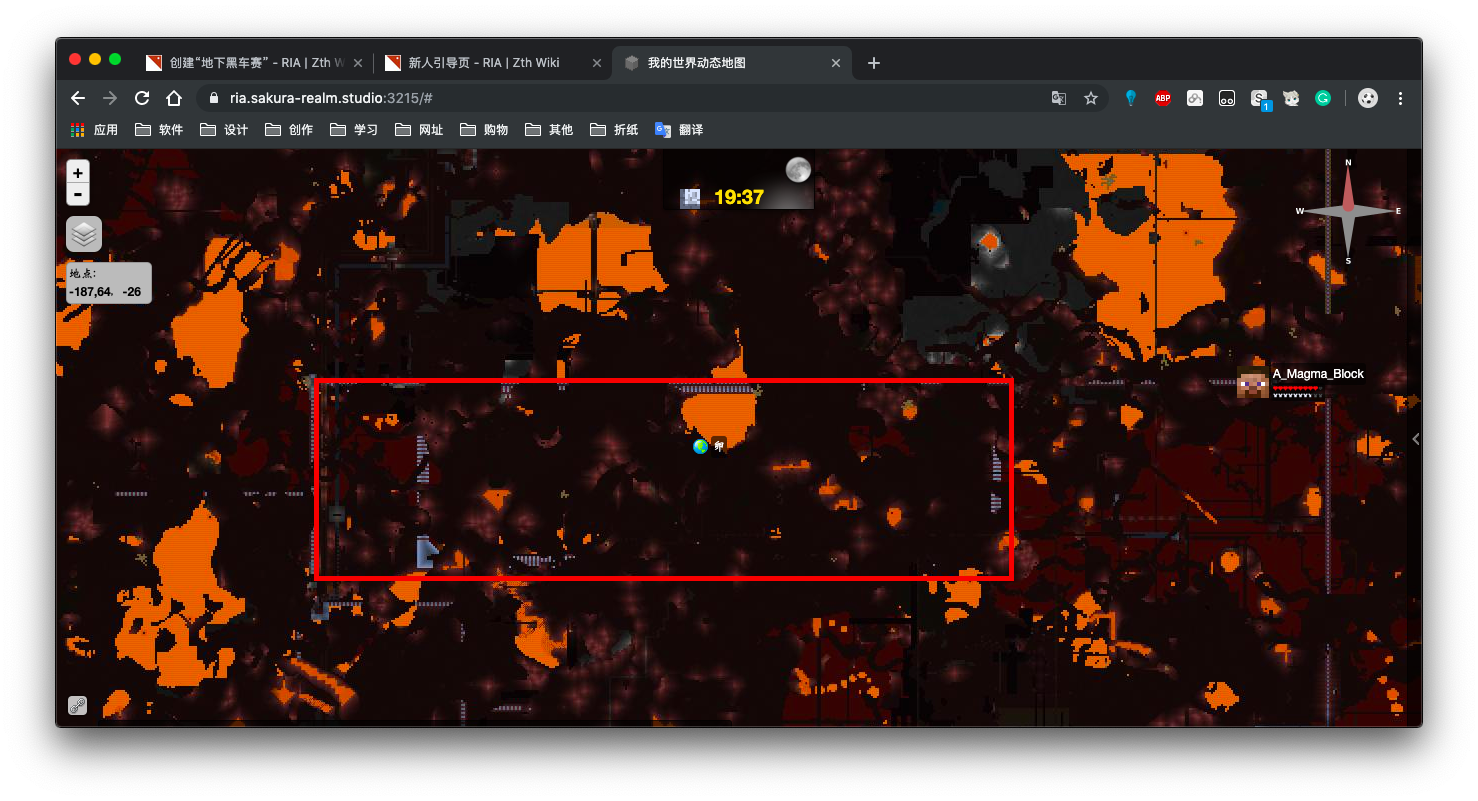Screen dimensions: 1478x801
Task: Expand the right sidebar panel arrow
Action: pos(1412,438)
